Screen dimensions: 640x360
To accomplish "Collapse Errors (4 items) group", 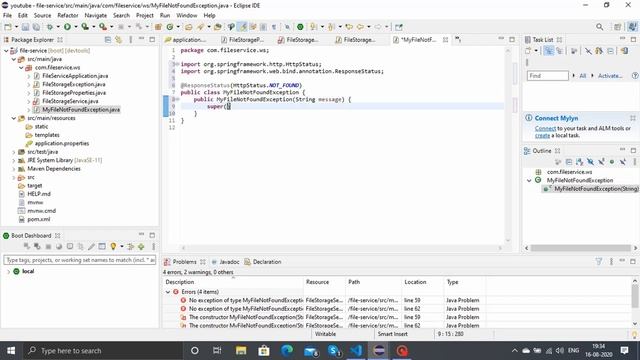I will (168, 292).
